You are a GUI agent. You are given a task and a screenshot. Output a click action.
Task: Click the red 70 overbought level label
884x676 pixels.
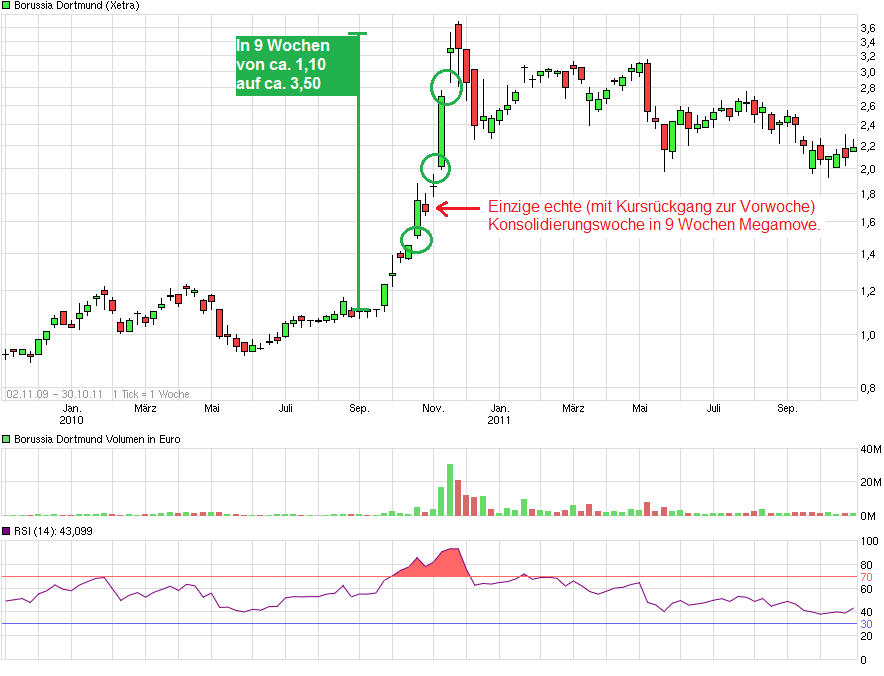[x=867, y=577]
